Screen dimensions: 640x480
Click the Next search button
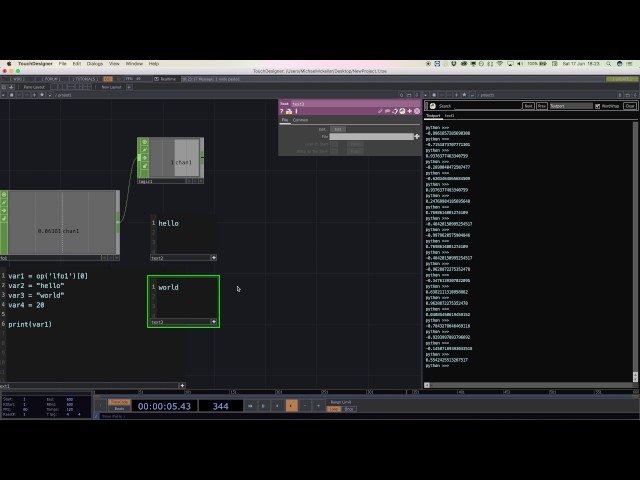click(x=528, y=106)
